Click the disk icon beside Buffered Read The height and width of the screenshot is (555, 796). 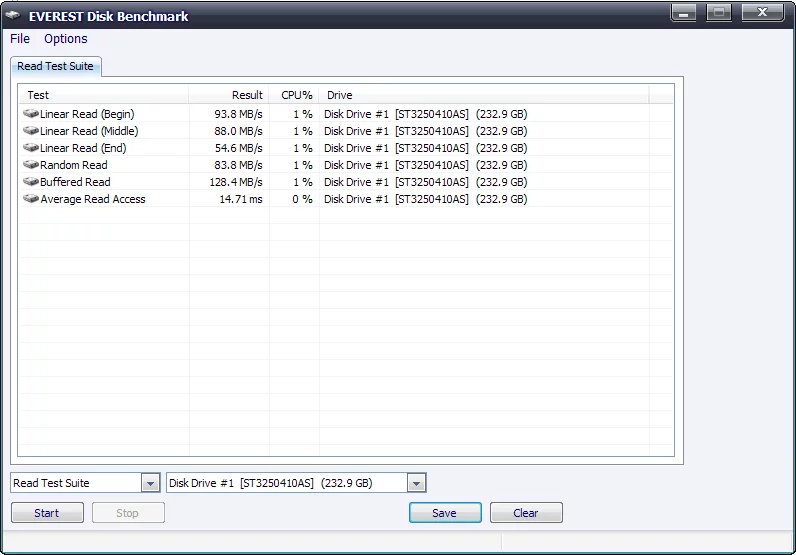pos(31,182)
